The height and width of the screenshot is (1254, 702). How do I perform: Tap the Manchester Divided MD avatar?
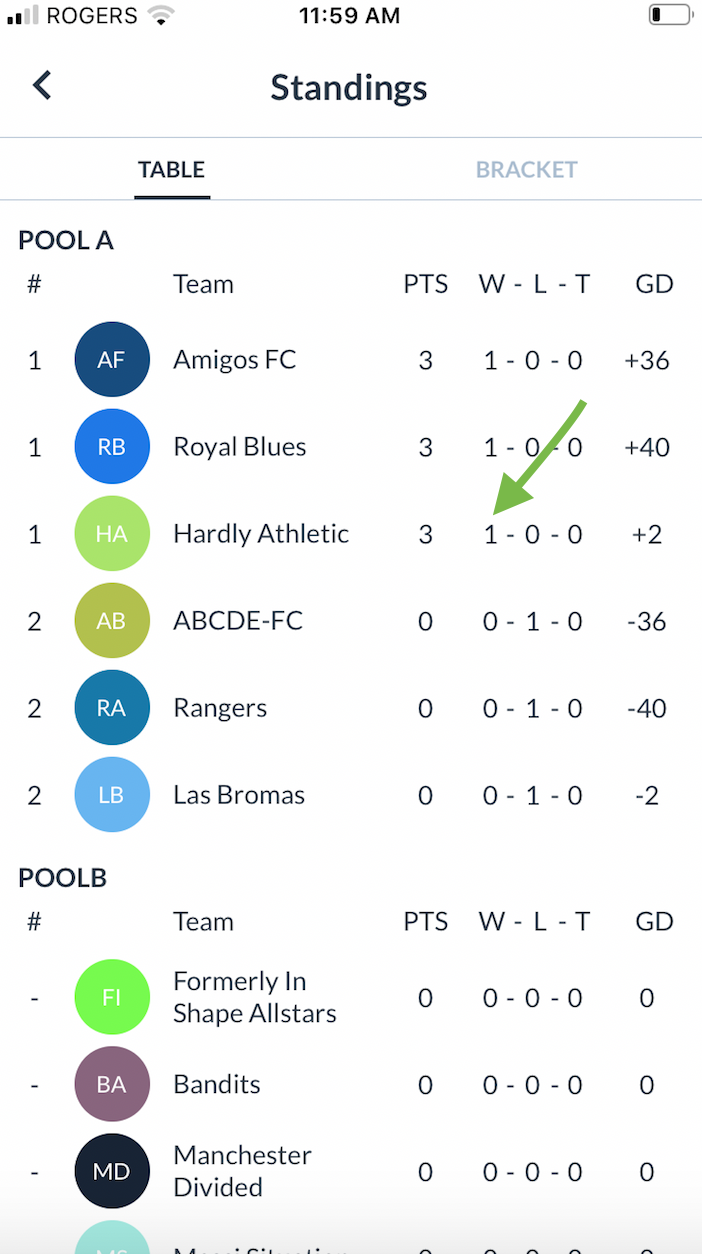tap(112, 1171)
